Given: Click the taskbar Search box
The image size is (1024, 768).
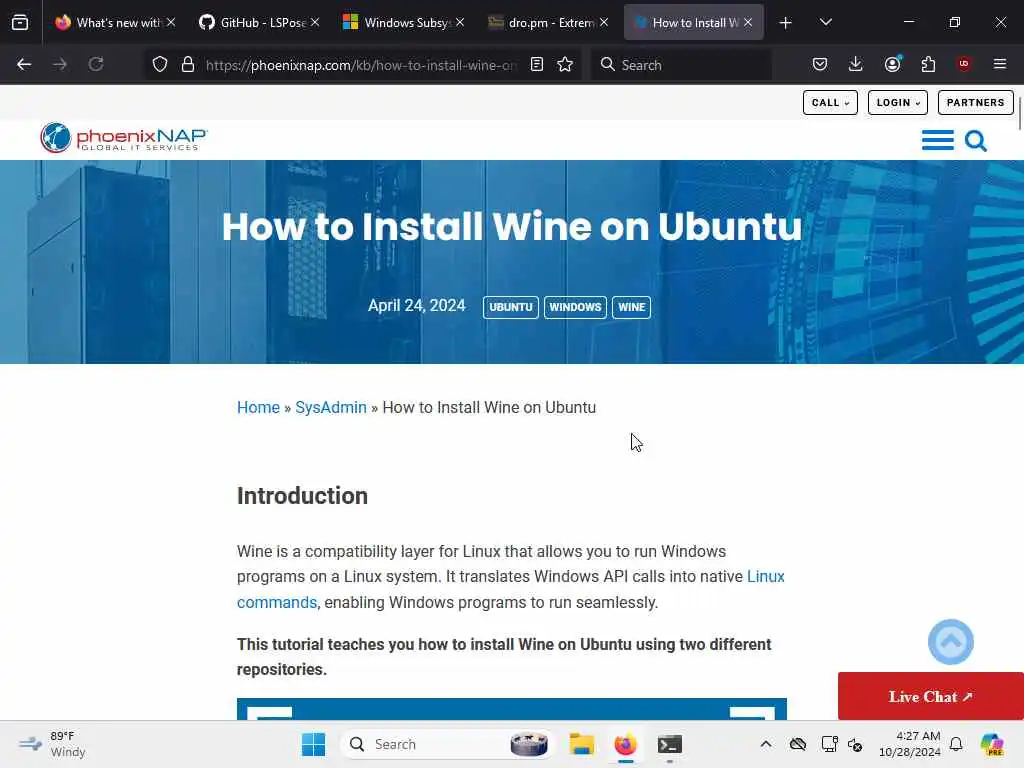Looking at the screenshot, I should [447, 744].
